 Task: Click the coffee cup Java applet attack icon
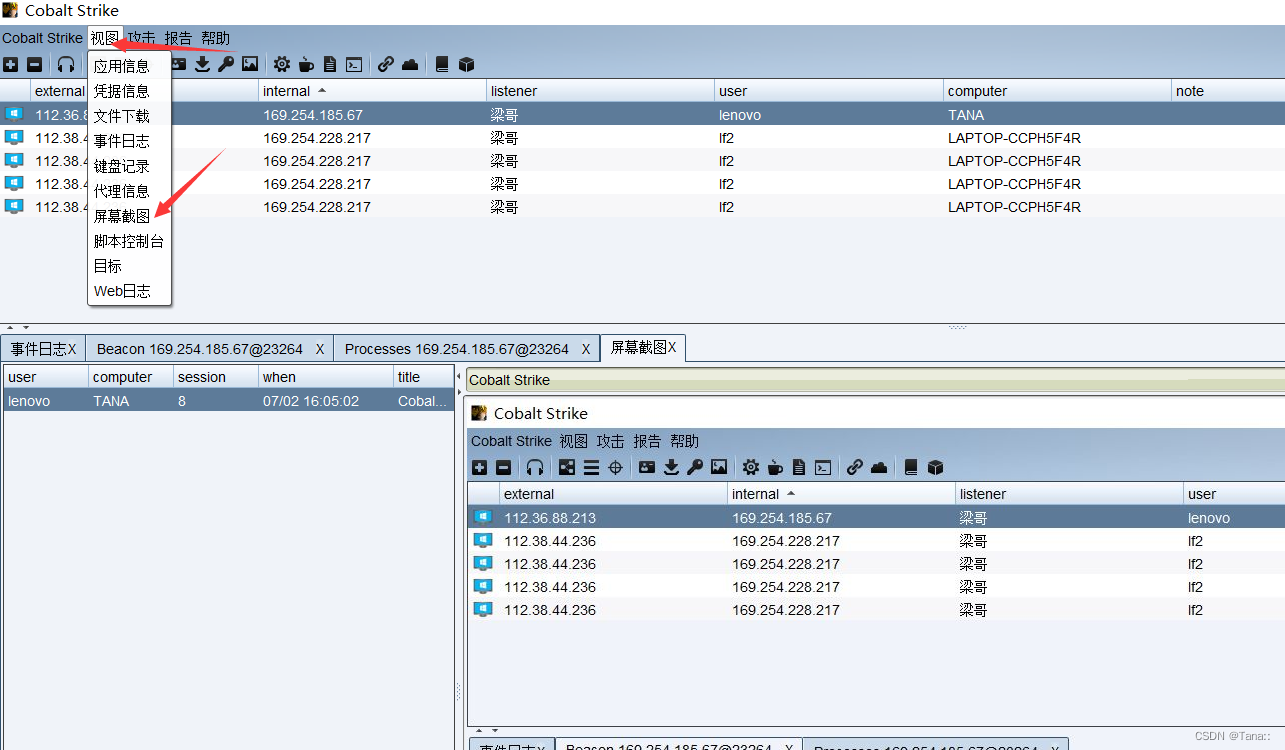pyautogui.click(x=306, y=64)
